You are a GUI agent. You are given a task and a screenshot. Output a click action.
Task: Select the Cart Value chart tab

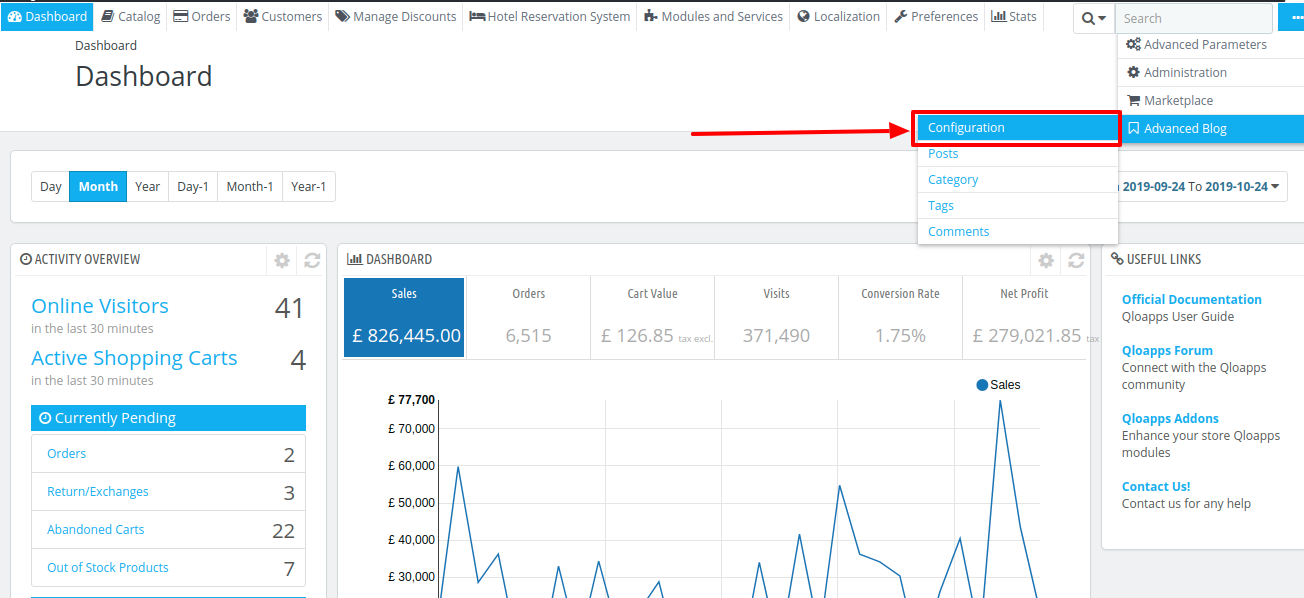click(x=652, y=318)
